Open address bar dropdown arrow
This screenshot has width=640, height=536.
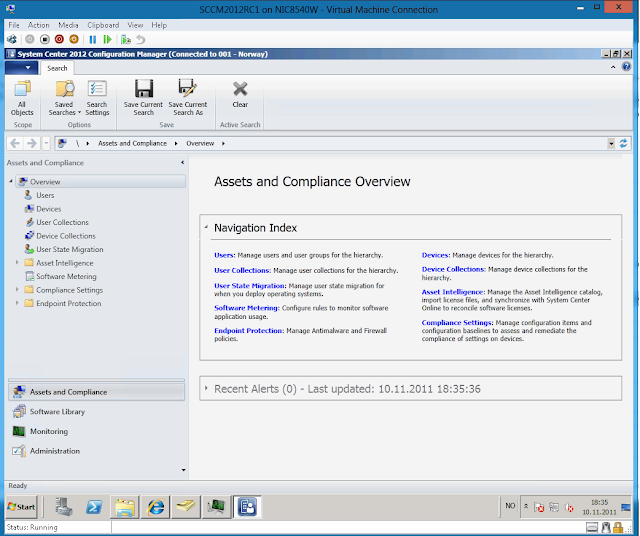[611, 143]
